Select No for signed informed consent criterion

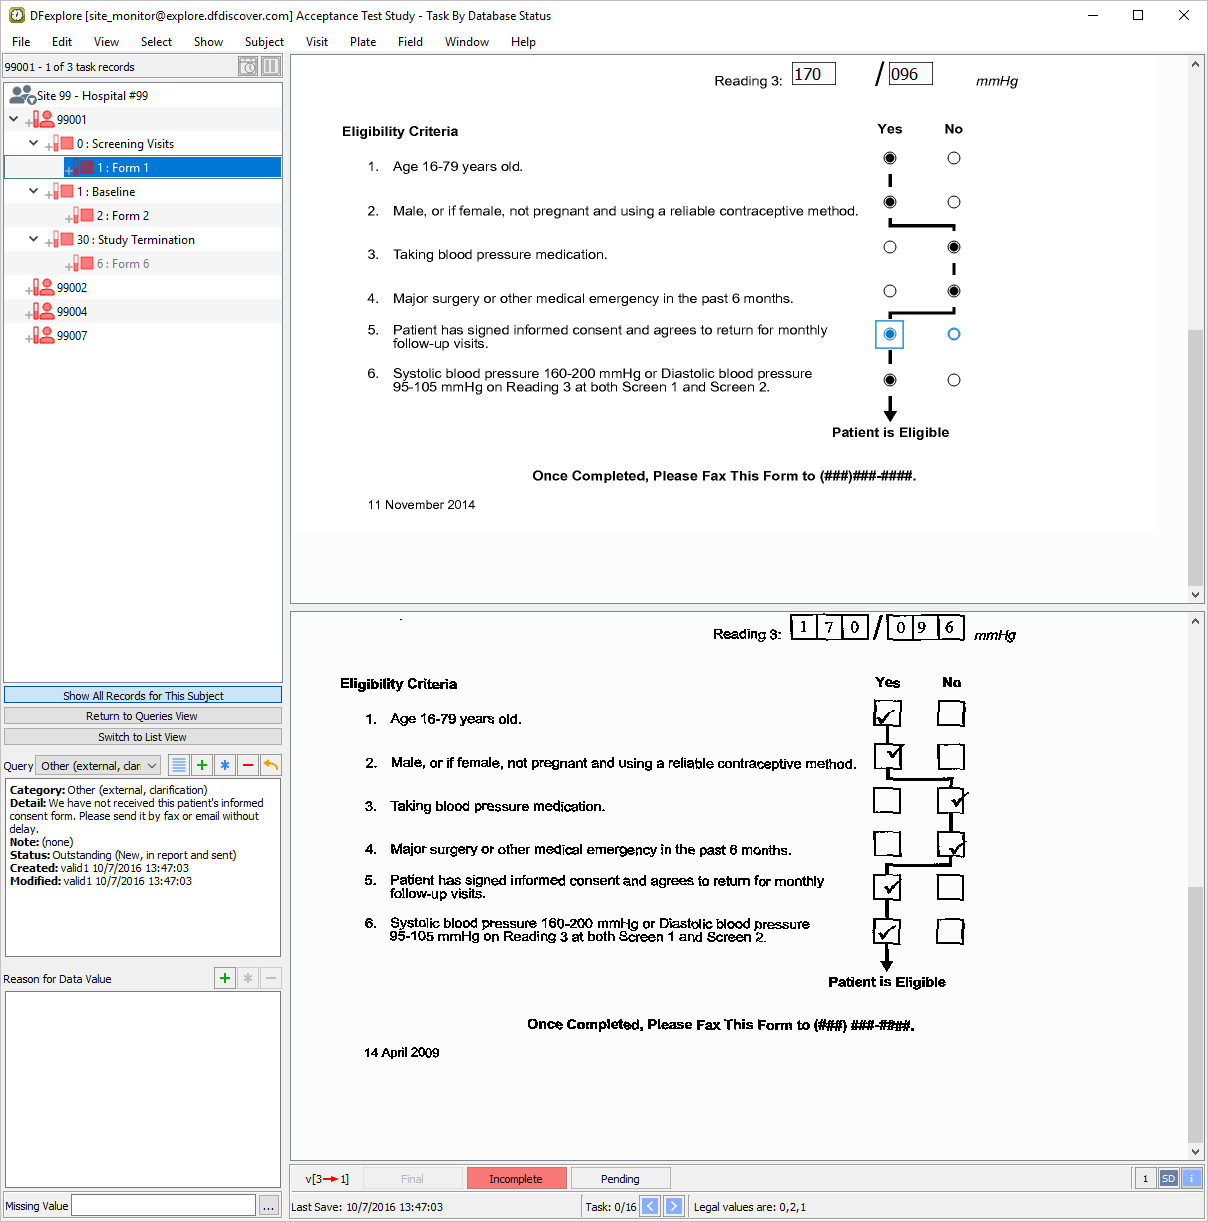tap(953, 334)
